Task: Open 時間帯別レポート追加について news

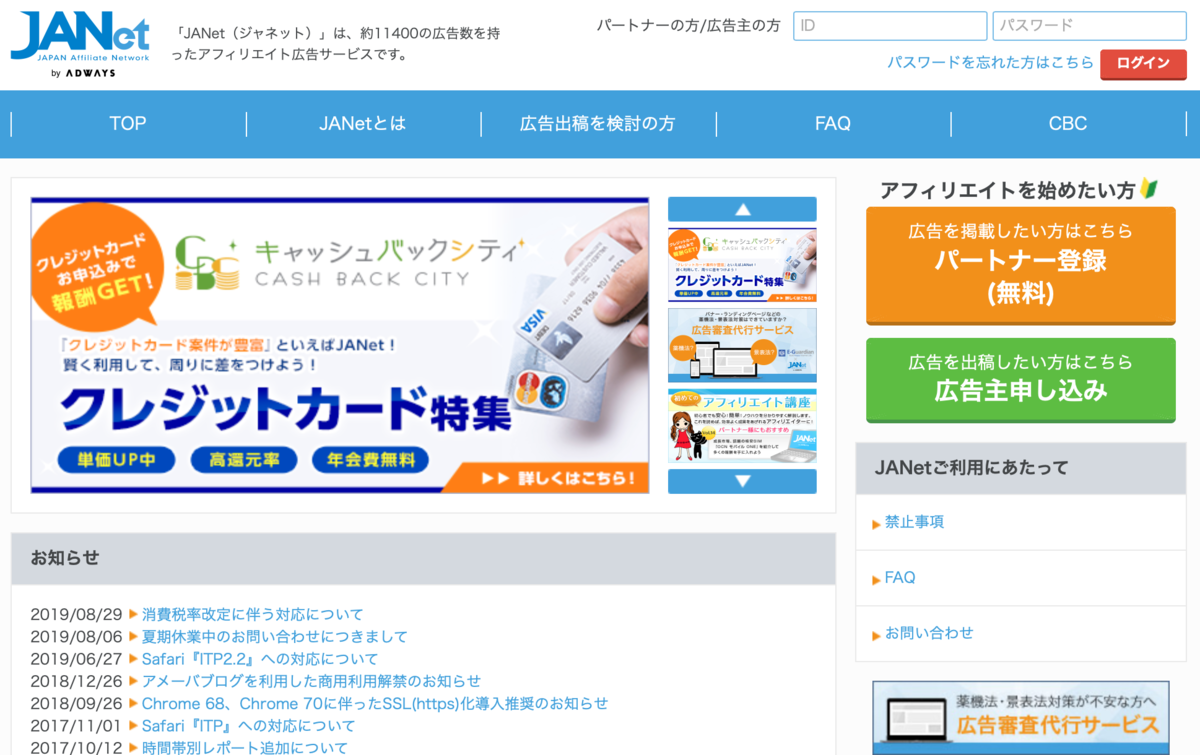Action: click(245, 748)
